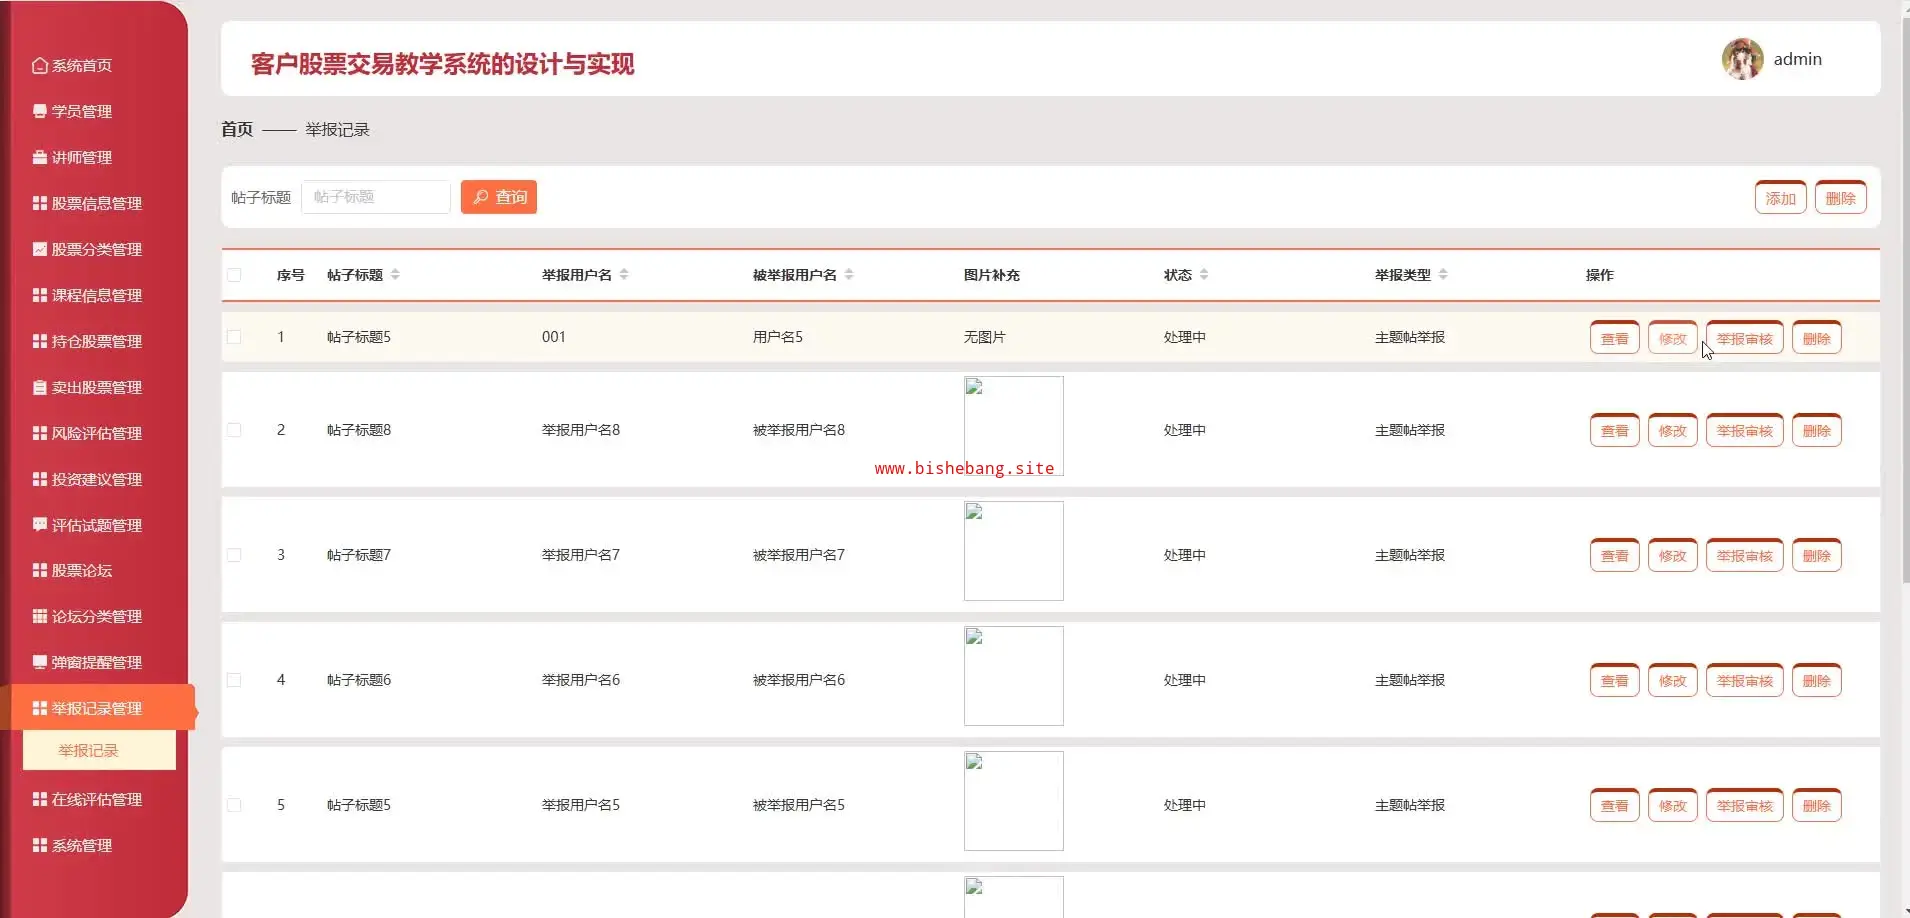Click 删除 for row 举报用户名5
This screenshot has height=918, width=1910.
(x=1816, y=806)
